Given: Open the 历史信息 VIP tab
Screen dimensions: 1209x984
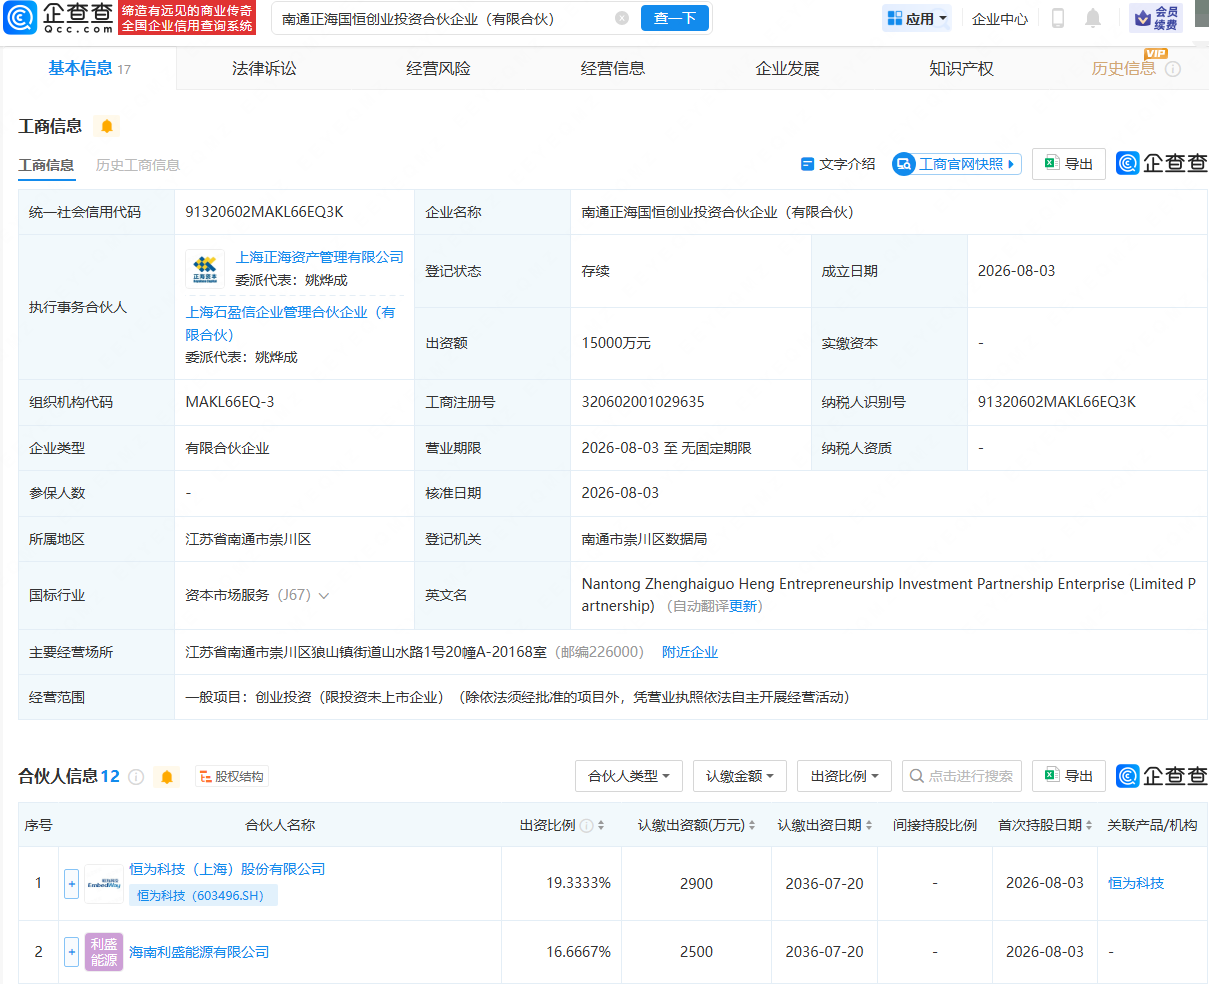Looking at the screenshot, I should 1124,69.
